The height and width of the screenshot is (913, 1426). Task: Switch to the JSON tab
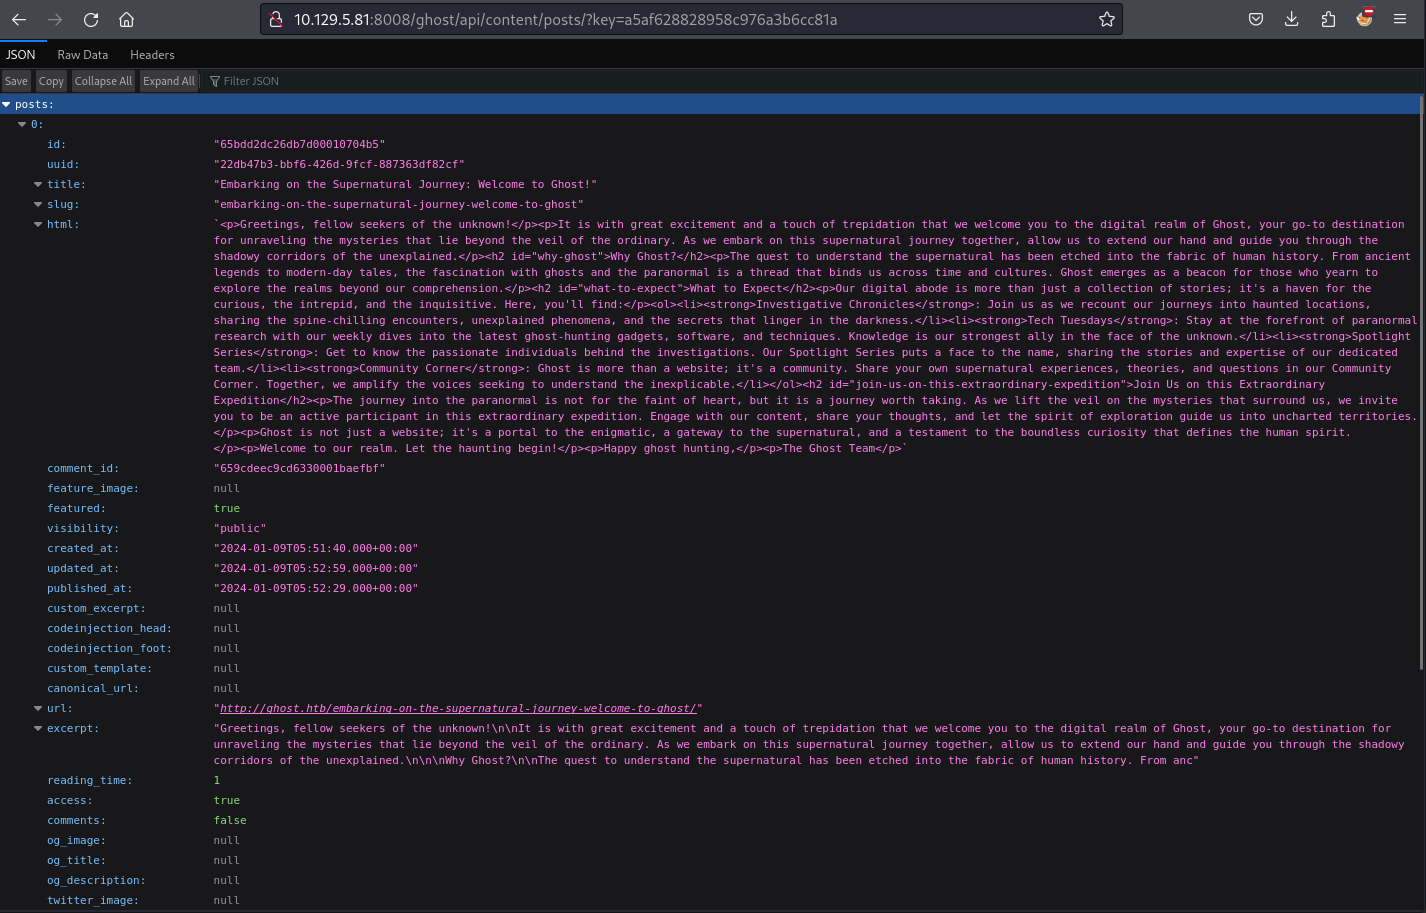coord(21,54)
